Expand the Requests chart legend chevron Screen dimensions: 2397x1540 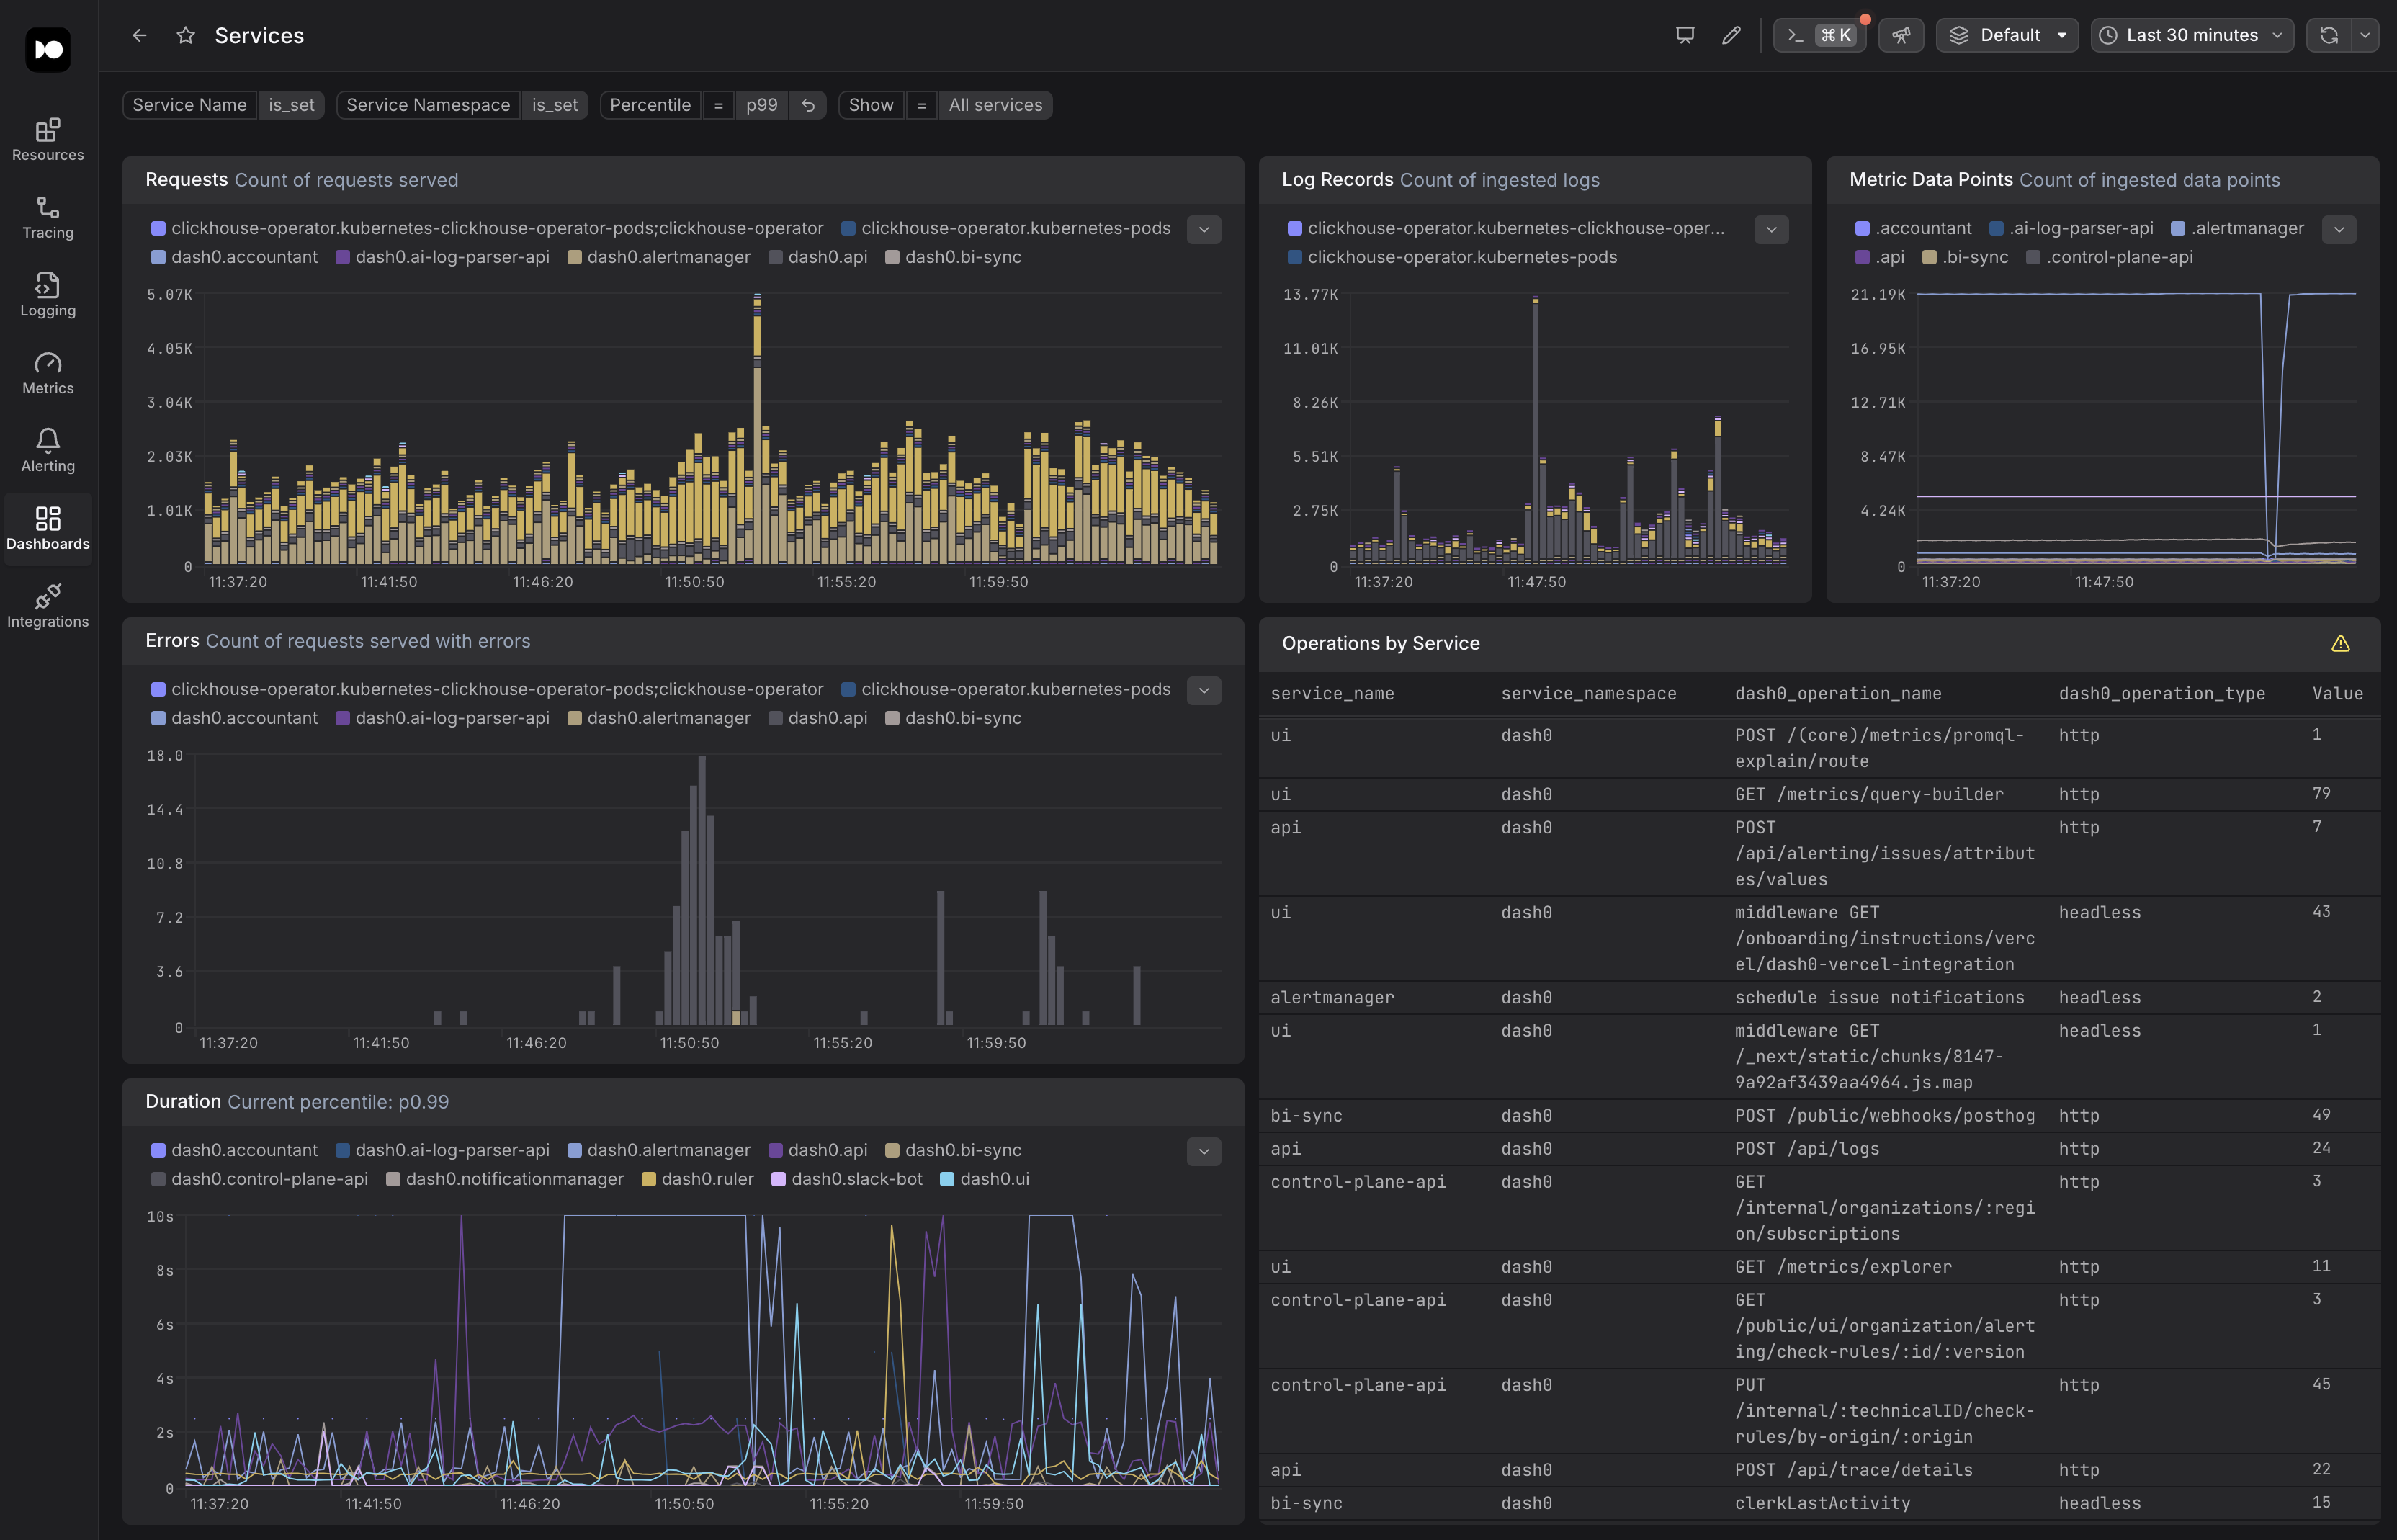click(x=1203, y=230)
